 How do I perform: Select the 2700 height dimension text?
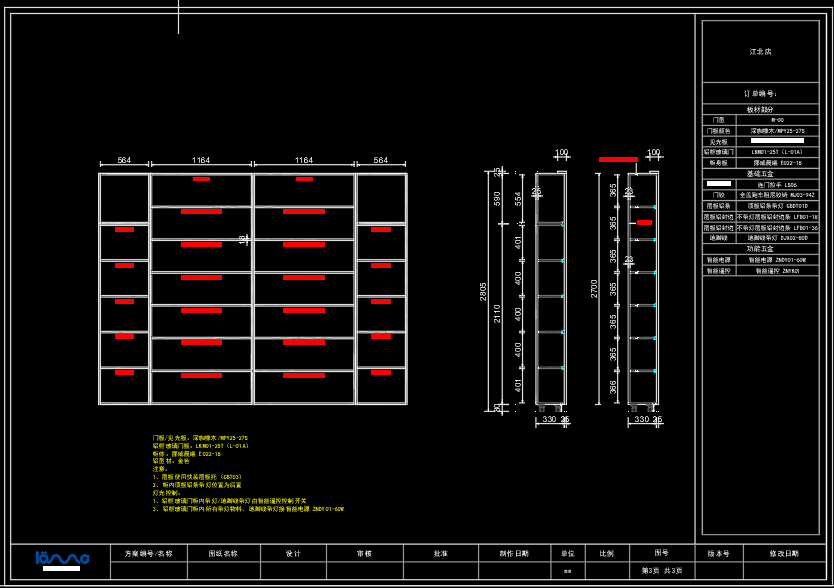594,288
